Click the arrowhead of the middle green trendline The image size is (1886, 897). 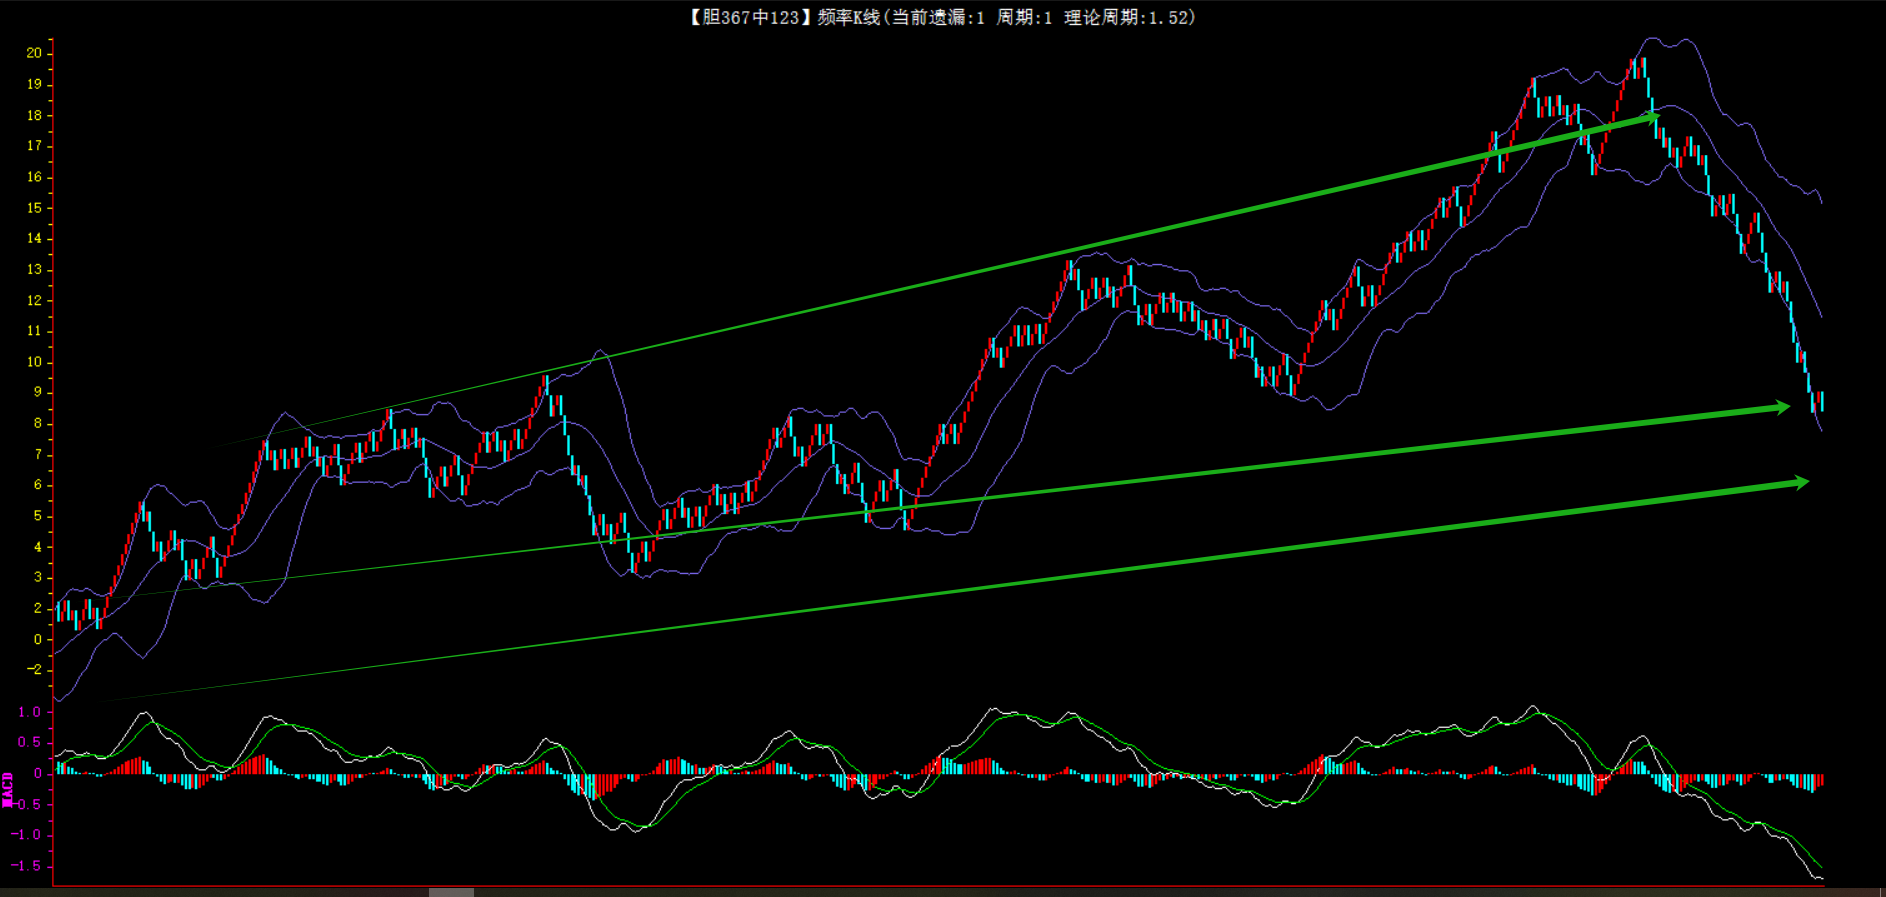(x=1781, y=407)
